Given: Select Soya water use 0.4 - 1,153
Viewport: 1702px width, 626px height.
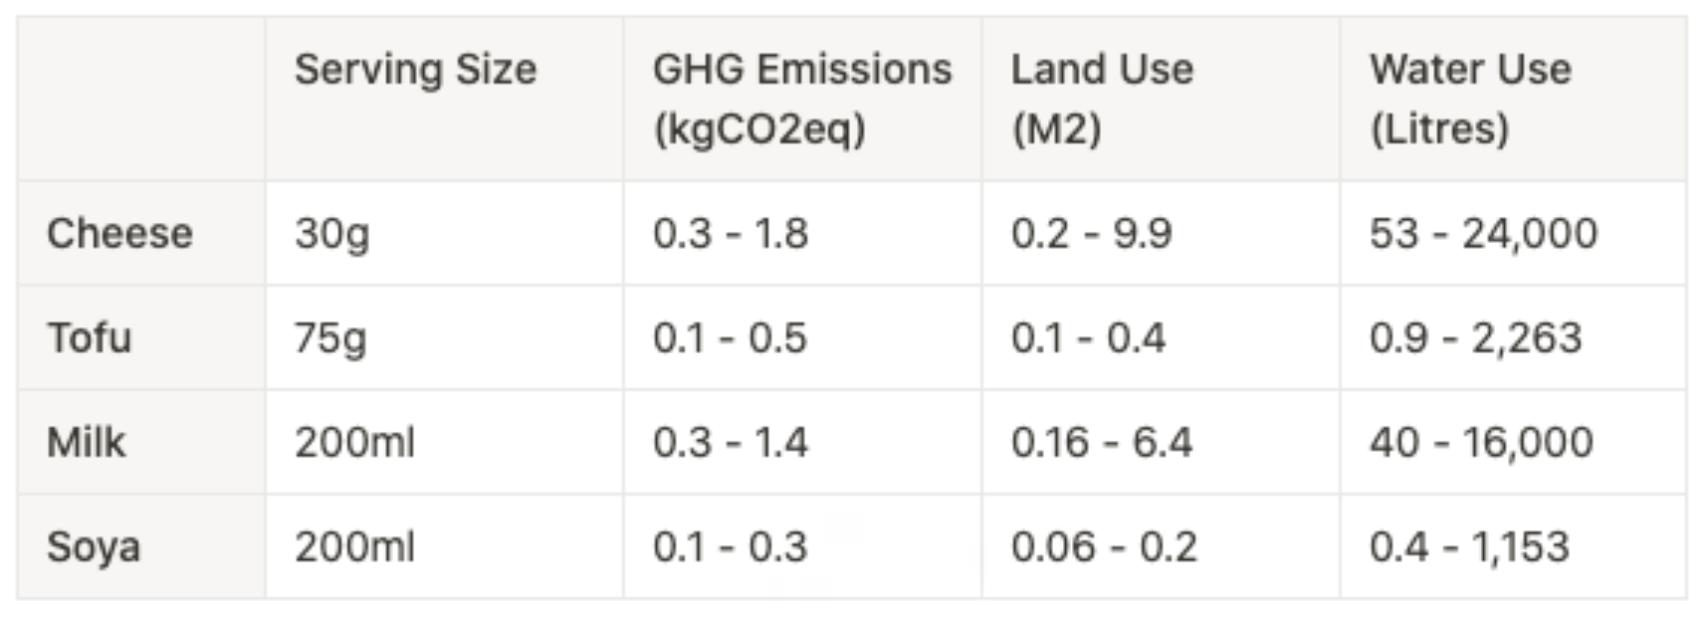Looking at the screenshot, I should tap(1469, 547).
